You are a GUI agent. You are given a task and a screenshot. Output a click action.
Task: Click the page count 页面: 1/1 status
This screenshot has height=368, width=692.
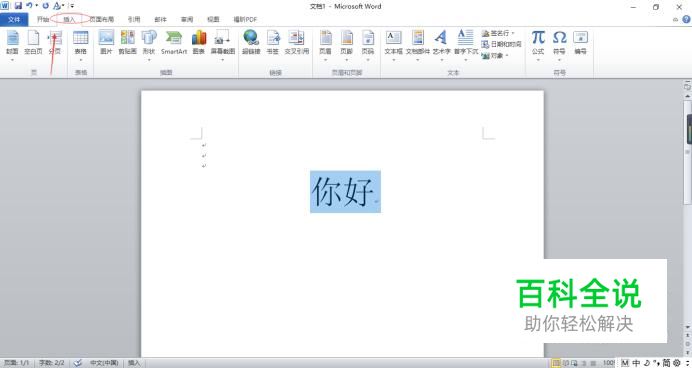point(17,363)
